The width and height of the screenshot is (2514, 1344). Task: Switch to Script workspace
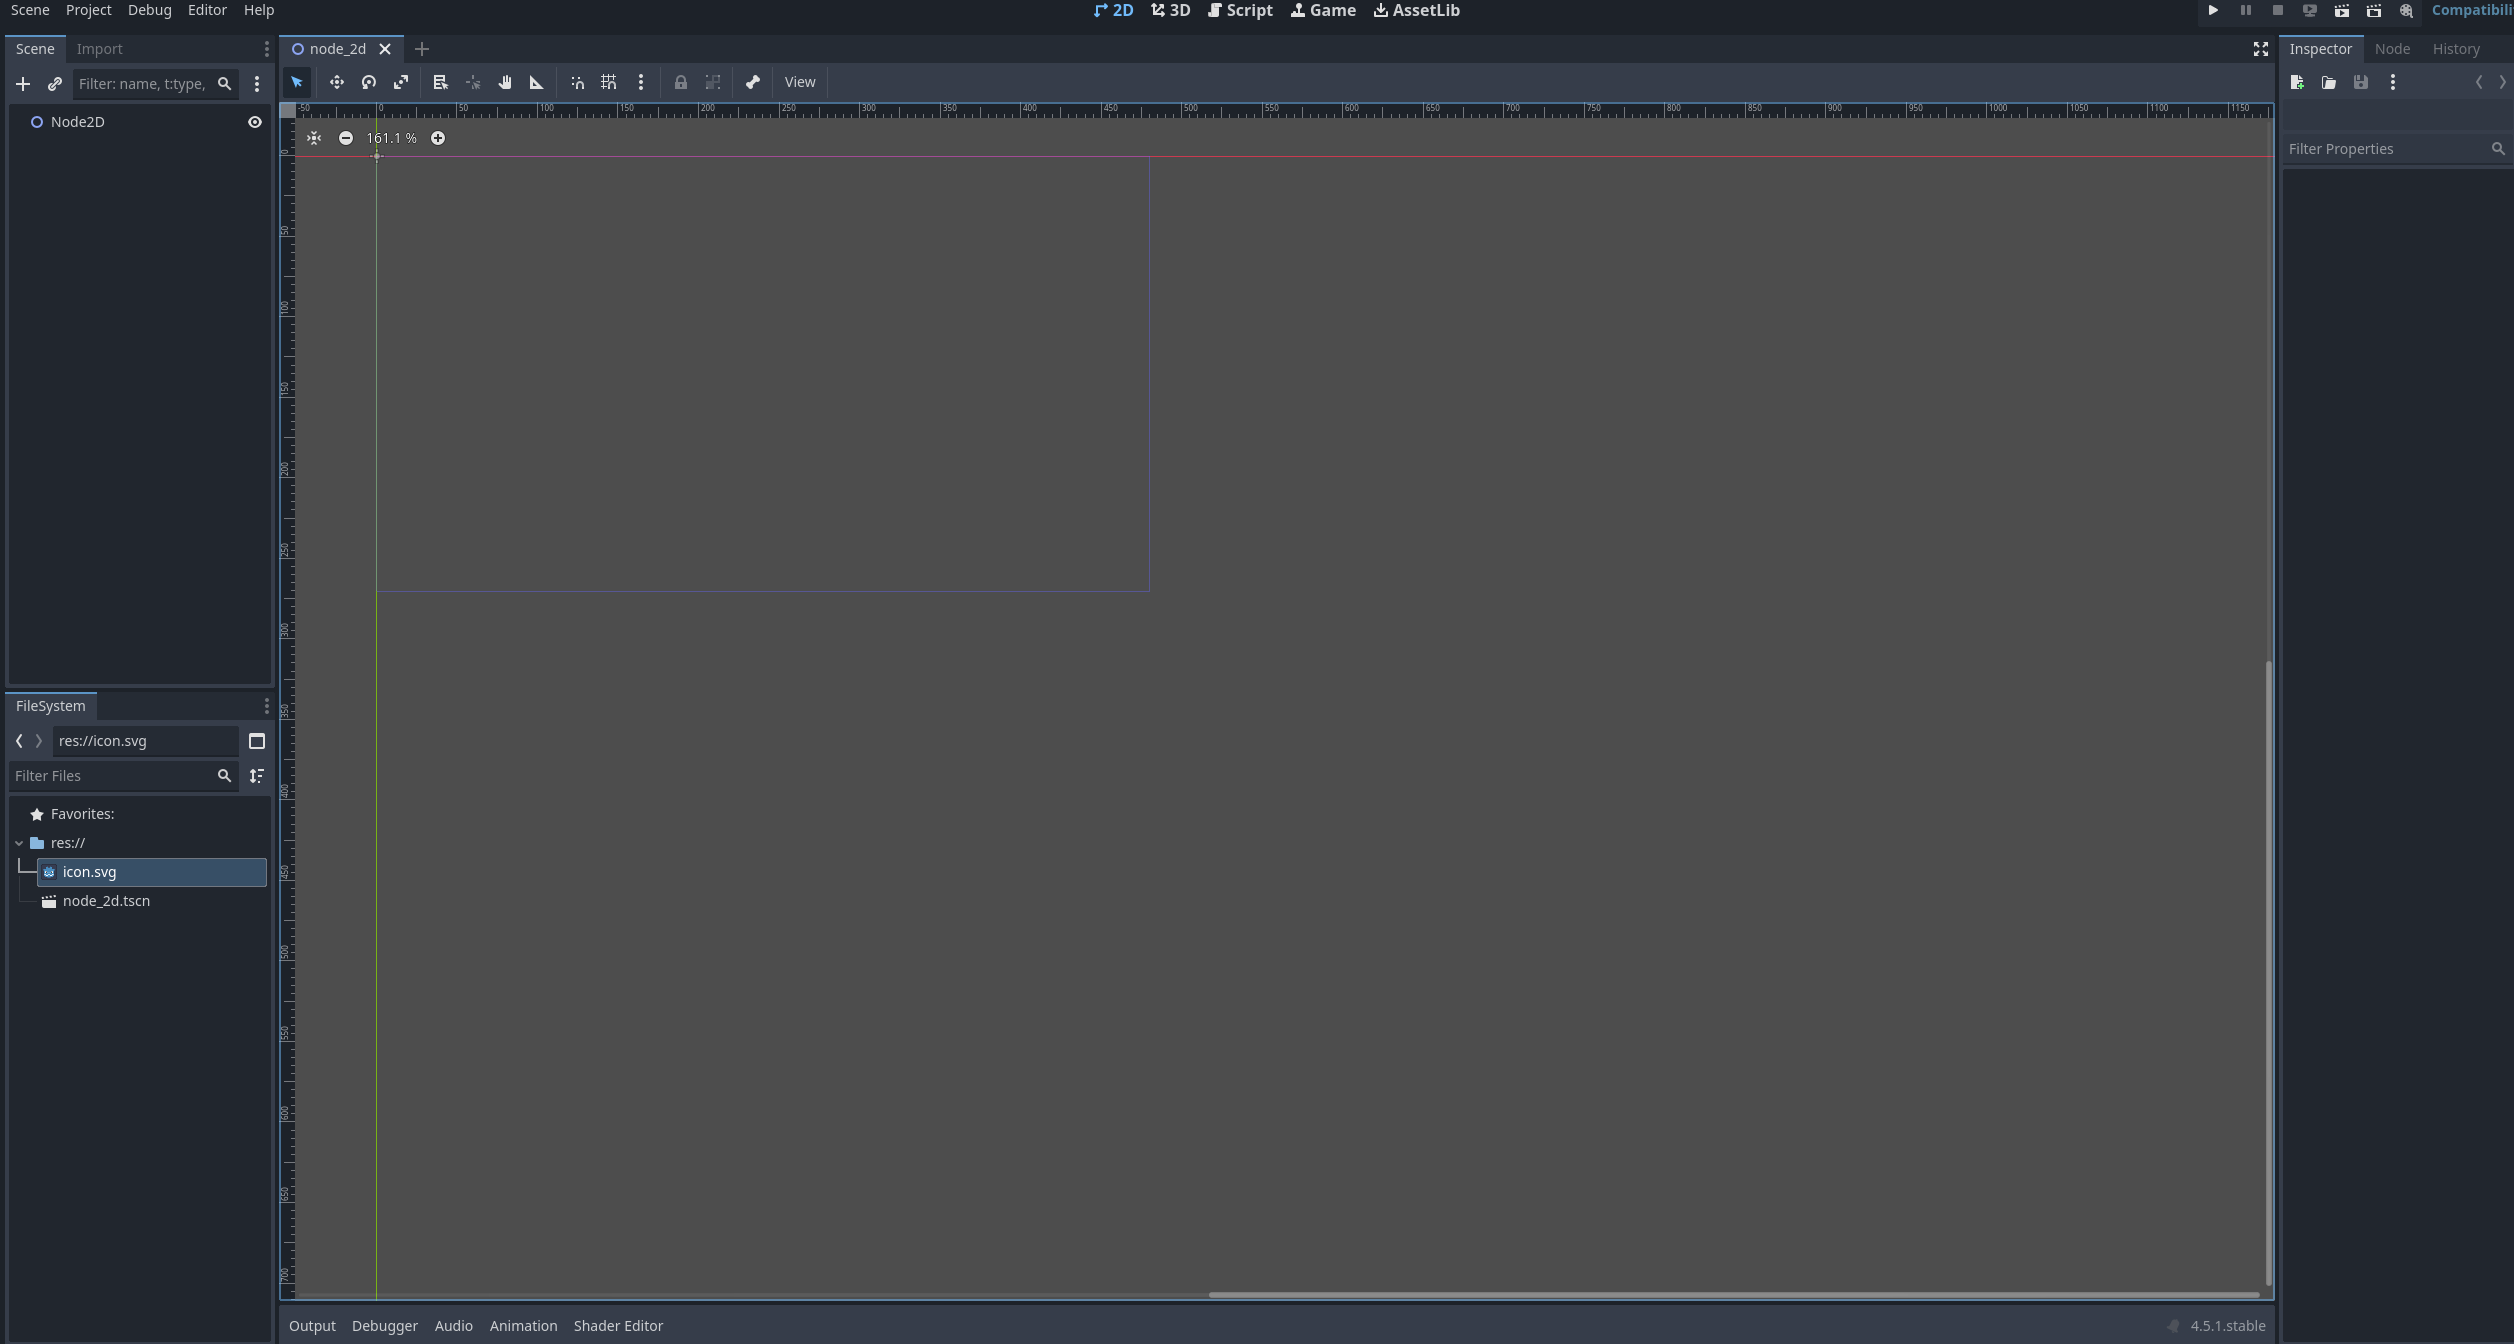coord(1240,10)
